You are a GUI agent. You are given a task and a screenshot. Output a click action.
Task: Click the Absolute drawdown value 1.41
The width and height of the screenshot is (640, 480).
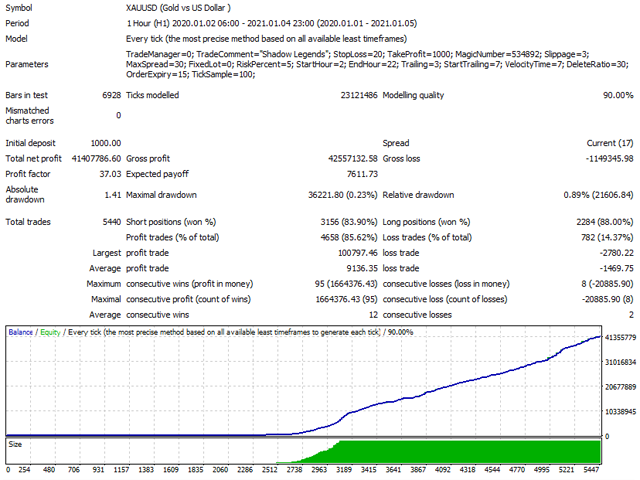click(113, 195)
